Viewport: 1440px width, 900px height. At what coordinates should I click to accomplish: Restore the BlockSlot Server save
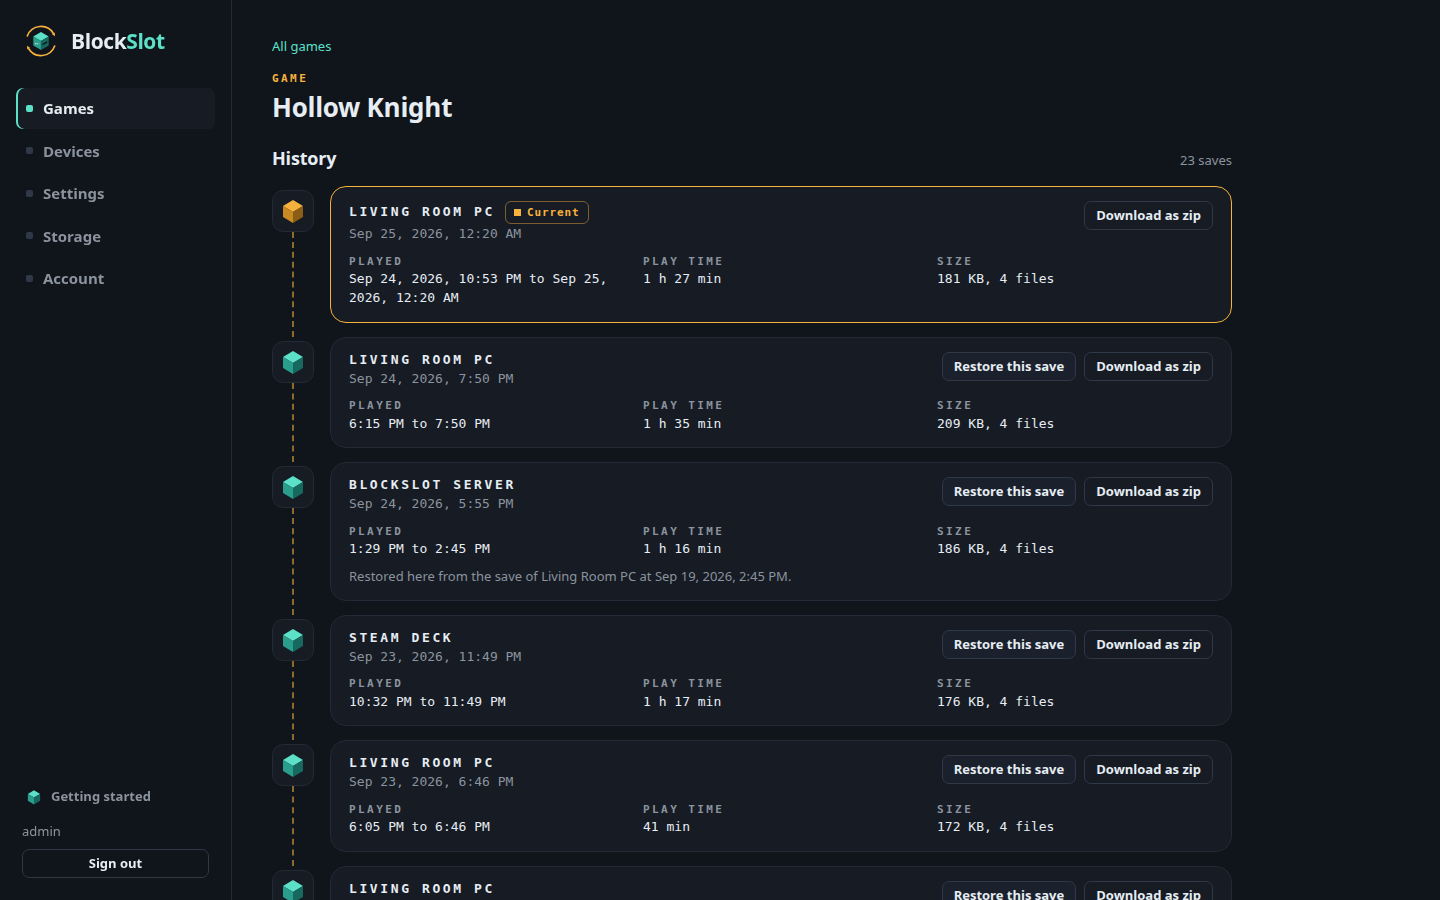point(1008,492)
